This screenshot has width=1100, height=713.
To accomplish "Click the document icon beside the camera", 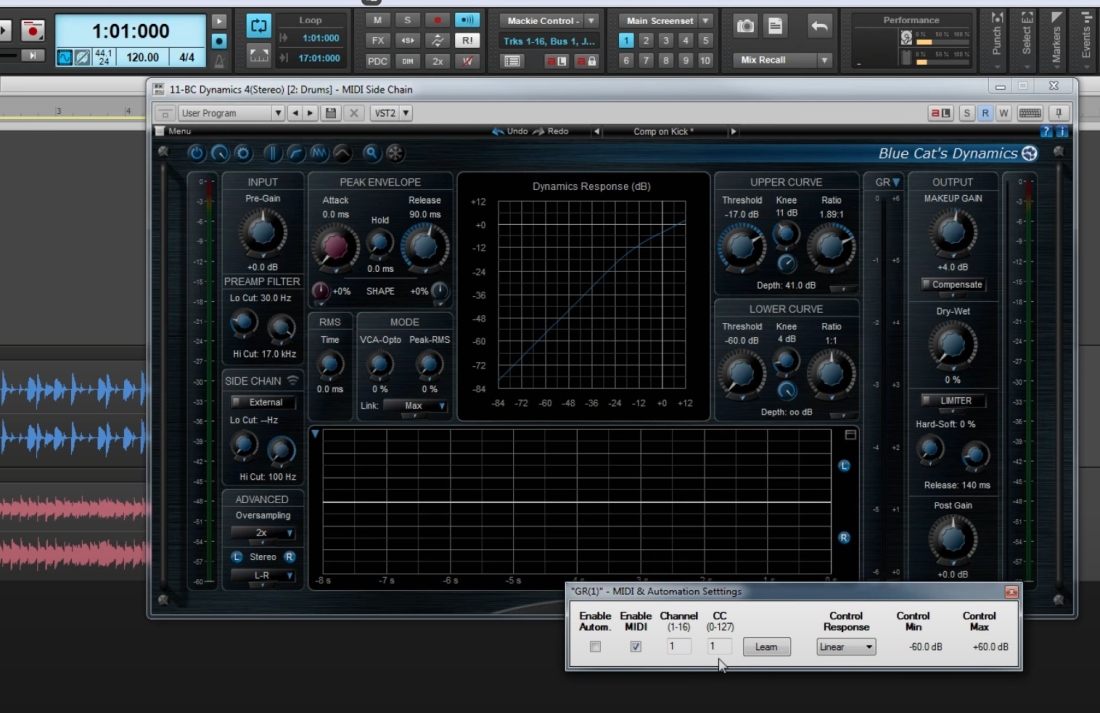I will (775, 27).
